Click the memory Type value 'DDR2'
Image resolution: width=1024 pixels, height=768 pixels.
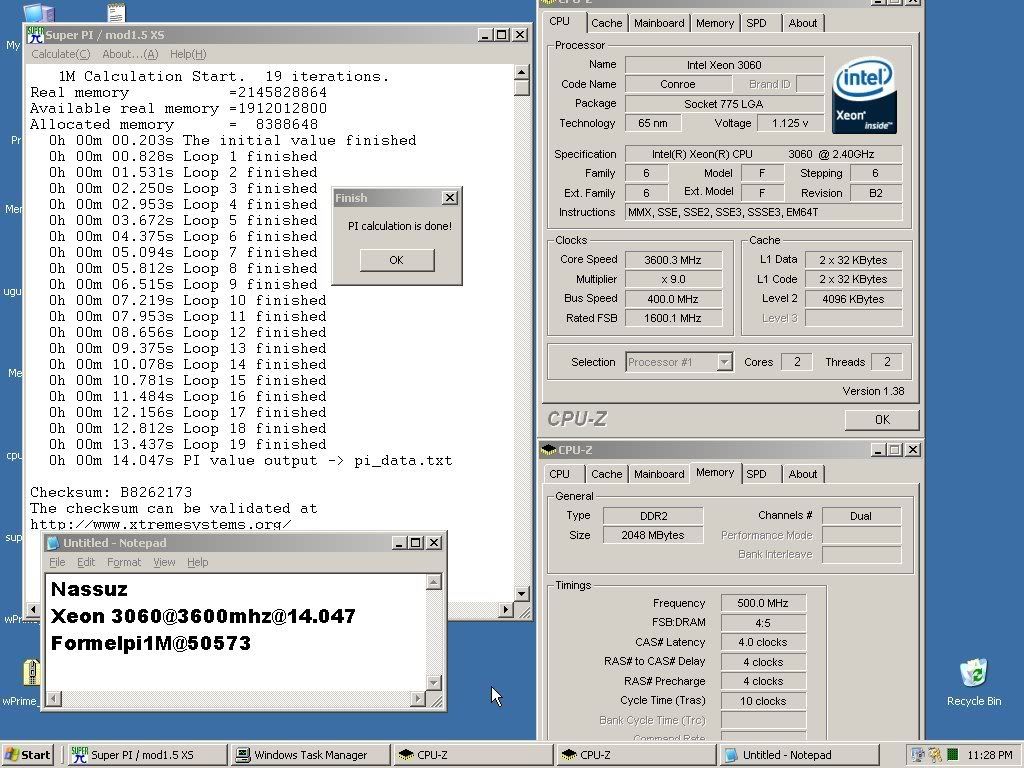[653, 516]
